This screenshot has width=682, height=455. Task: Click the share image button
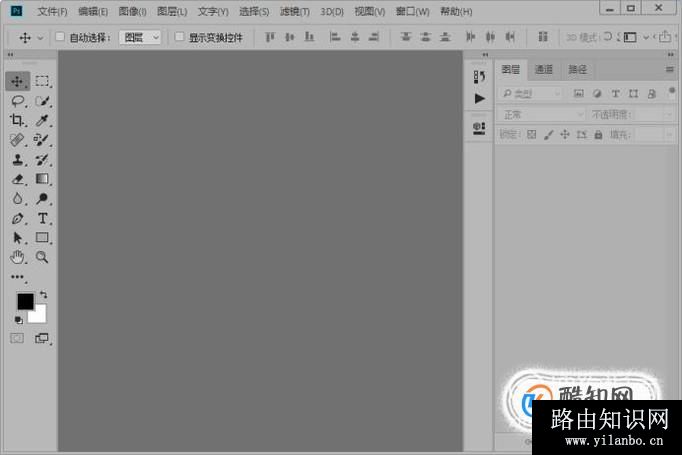(664, 37)
